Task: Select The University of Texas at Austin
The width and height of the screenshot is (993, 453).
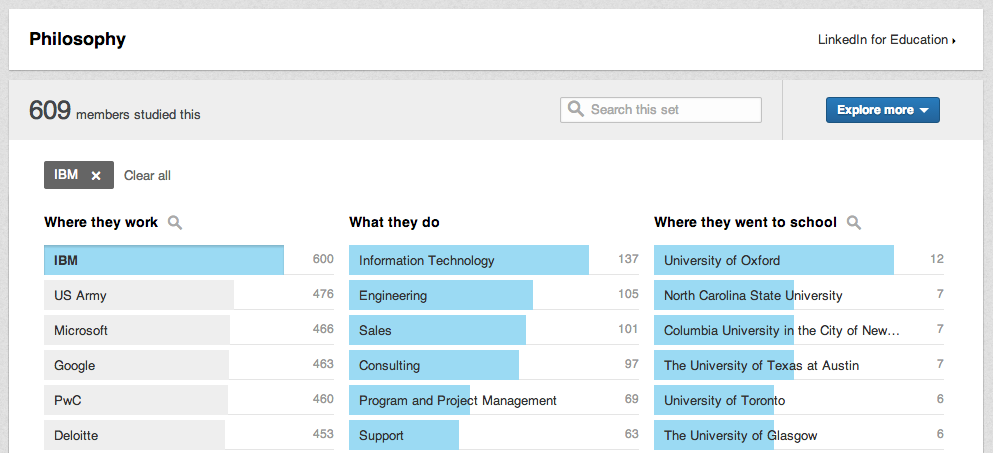Action: pyautogui.click(x=762, y=365)
